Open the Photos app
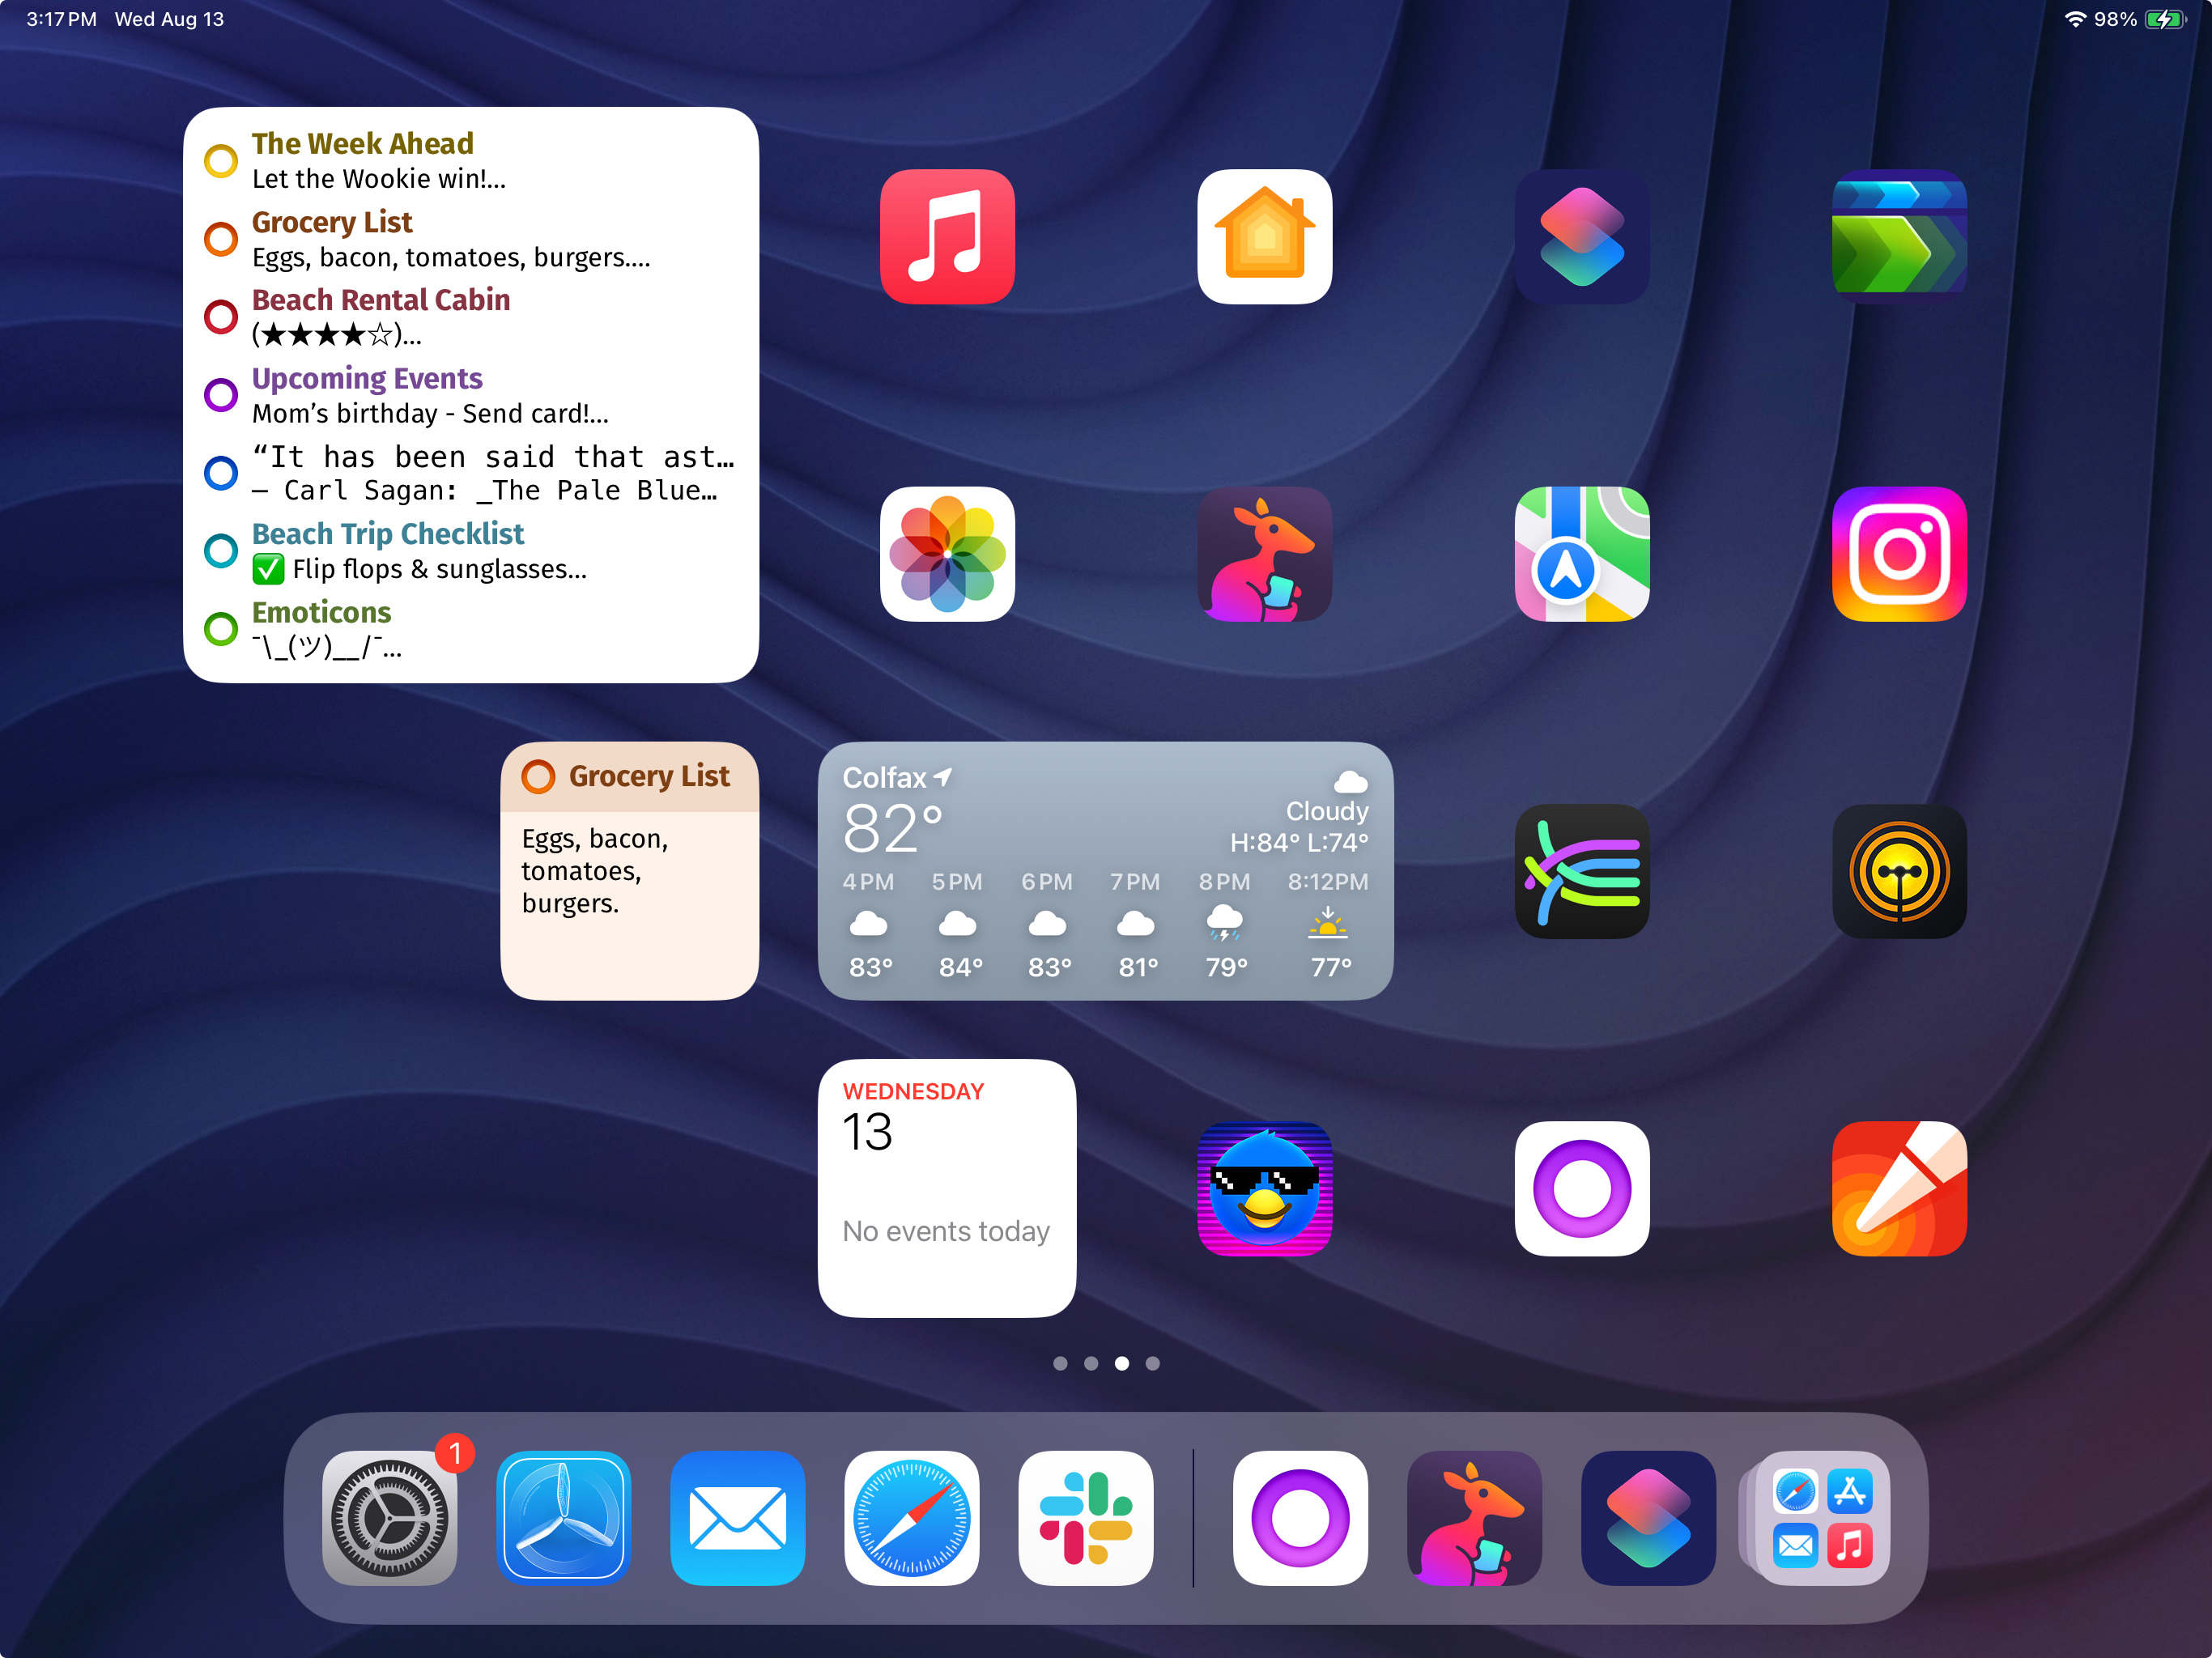This screenshot has width=2212, height=1658. click(x=947, y=554)
